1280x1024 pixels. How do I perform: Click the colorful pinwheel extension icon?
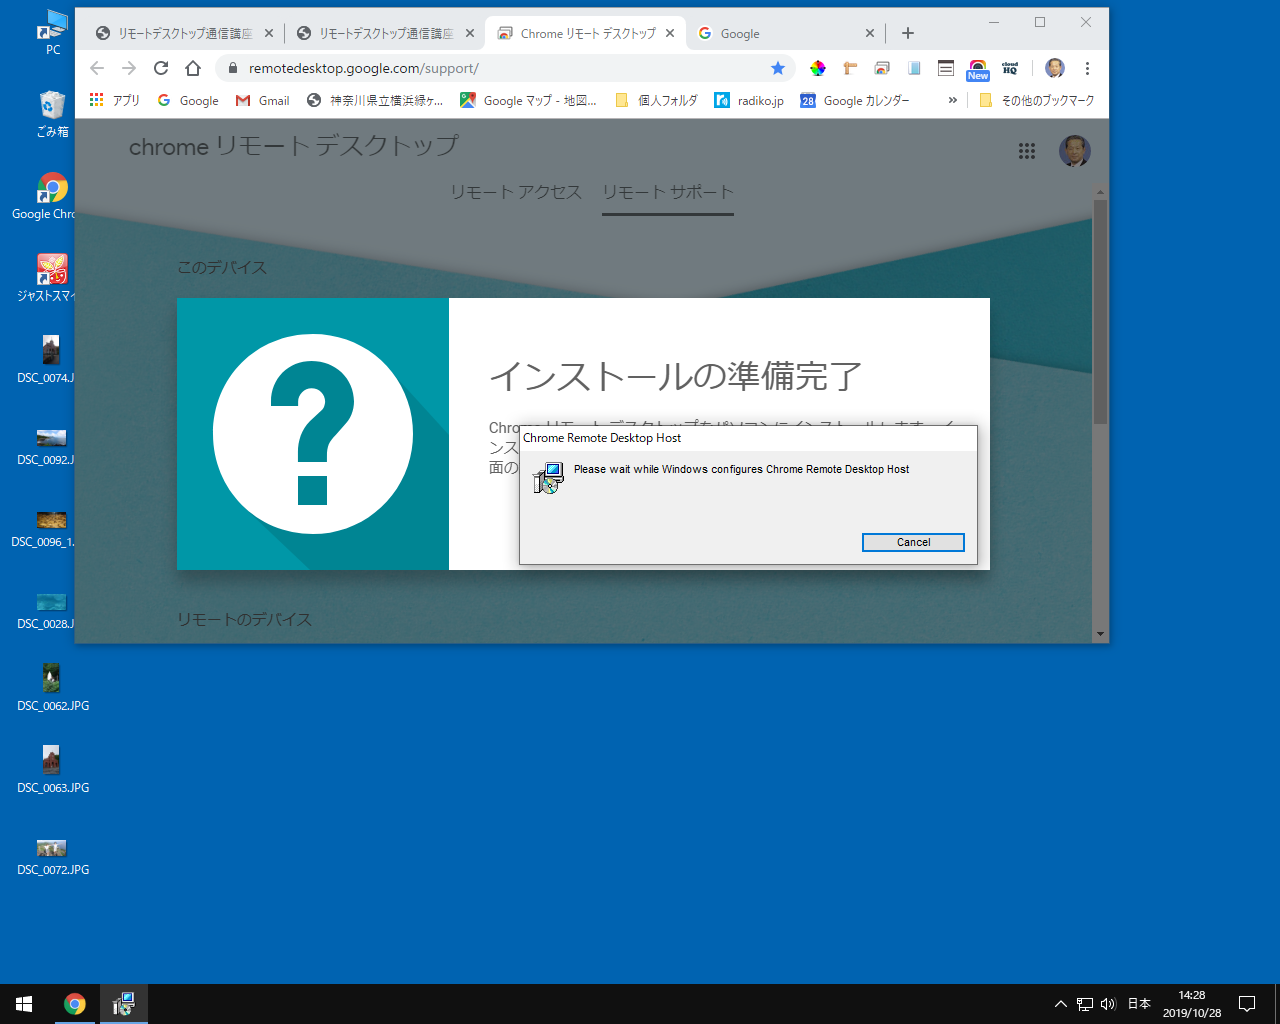coord(818,68)
